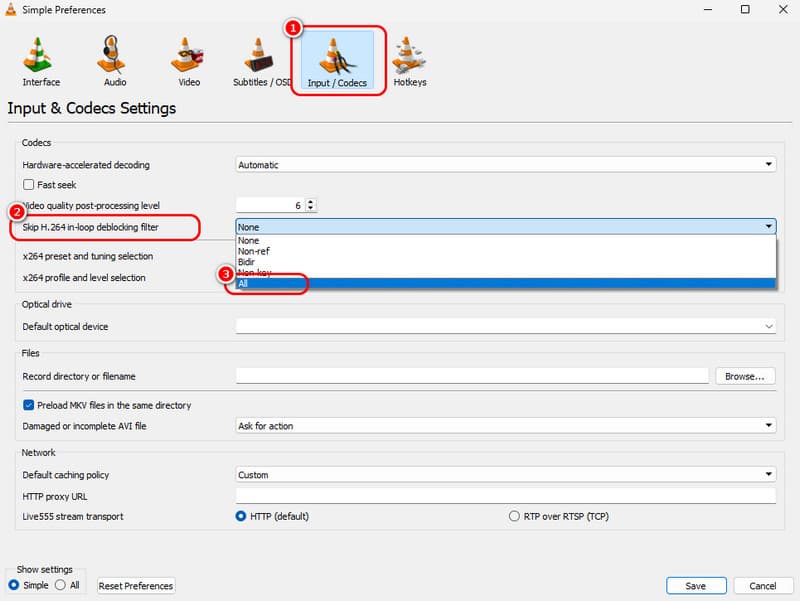Open the Default optical device dropdown
Image resolution: width=800 pixels, height=601 pixels.
click(506, 326)
